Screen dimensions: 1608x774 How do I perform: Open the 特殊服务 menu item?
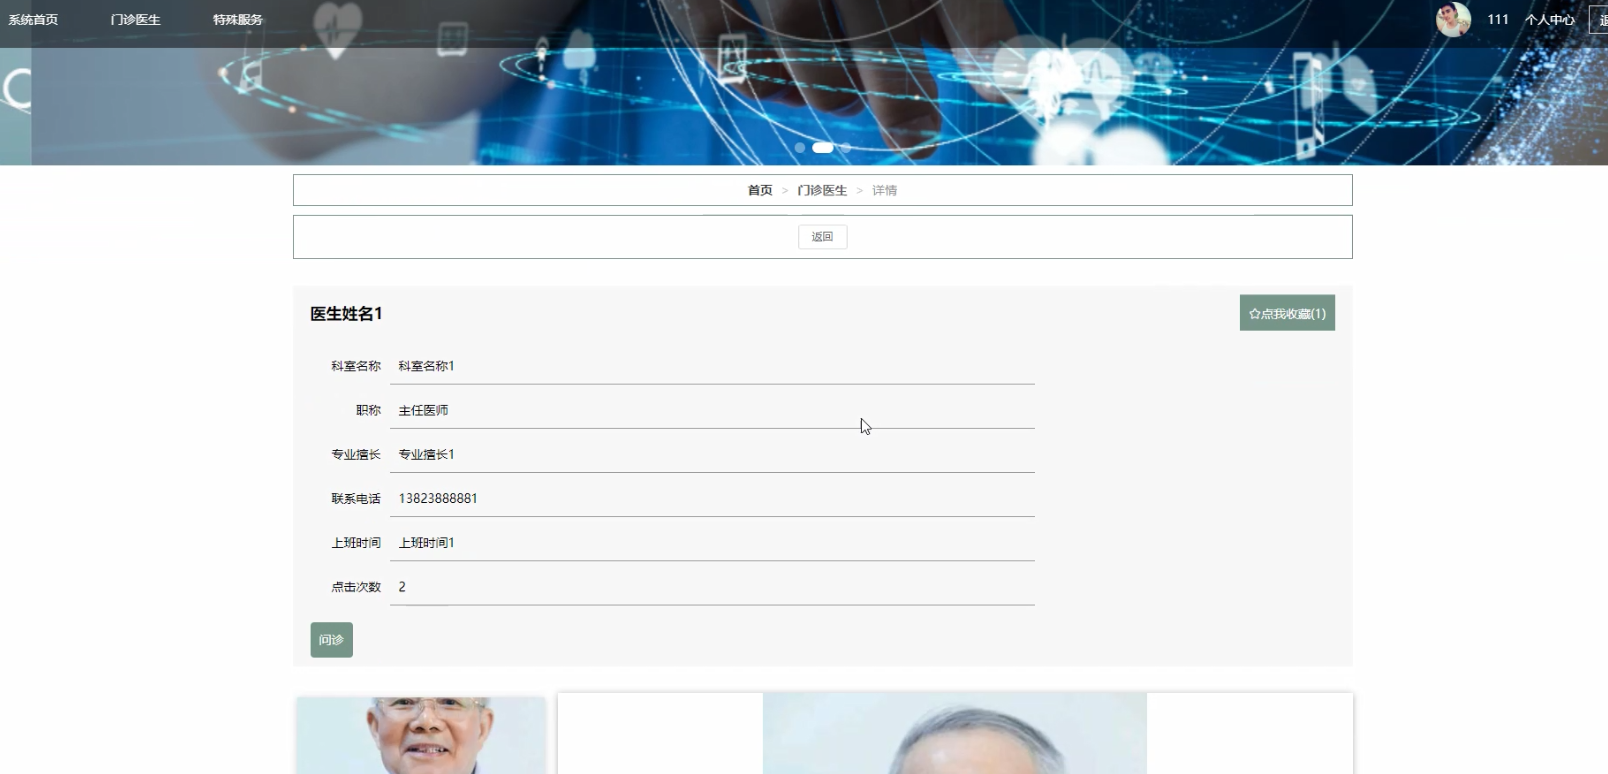click(238, 20)
